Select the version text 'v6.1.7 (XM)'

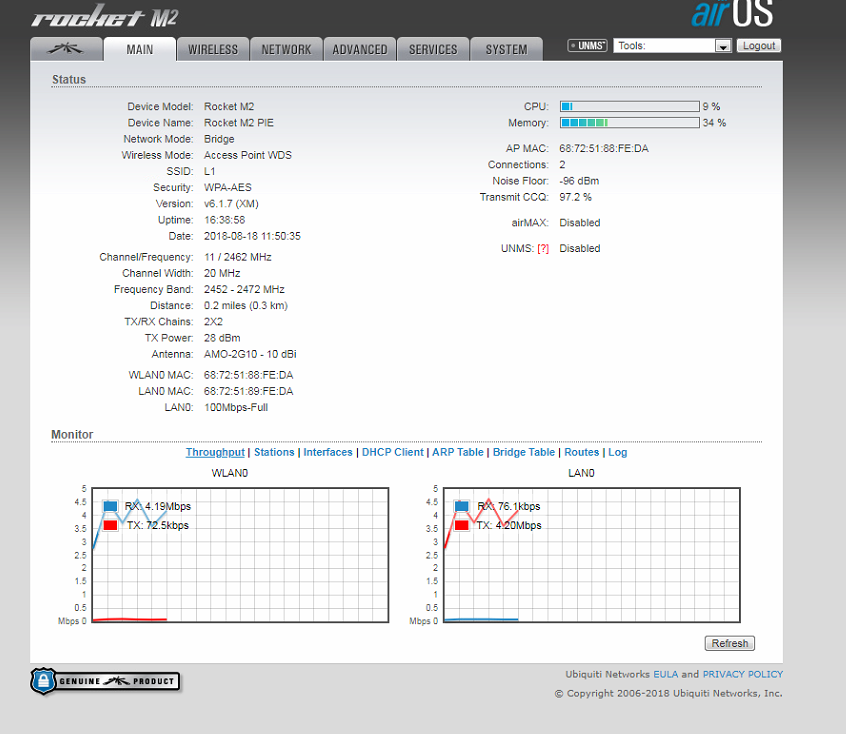231,204
